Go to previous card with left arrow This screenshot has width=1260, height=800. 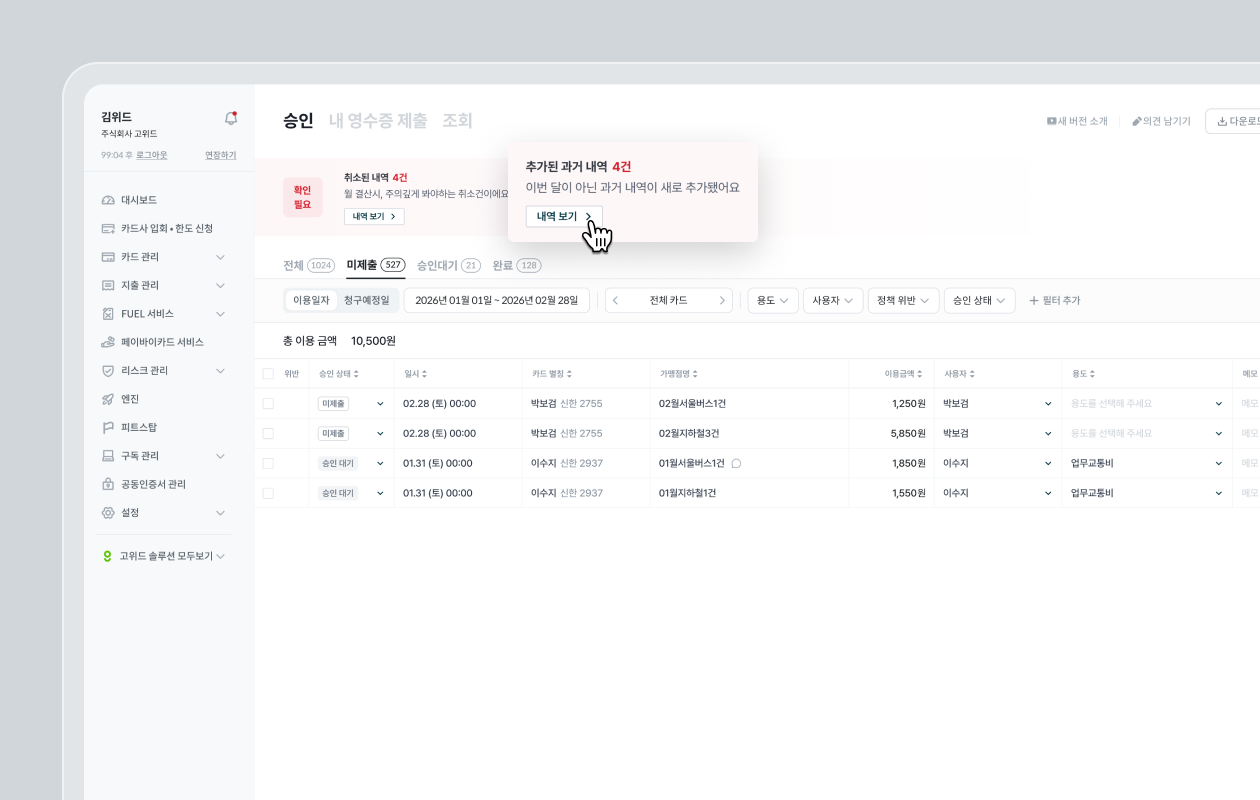615,300
